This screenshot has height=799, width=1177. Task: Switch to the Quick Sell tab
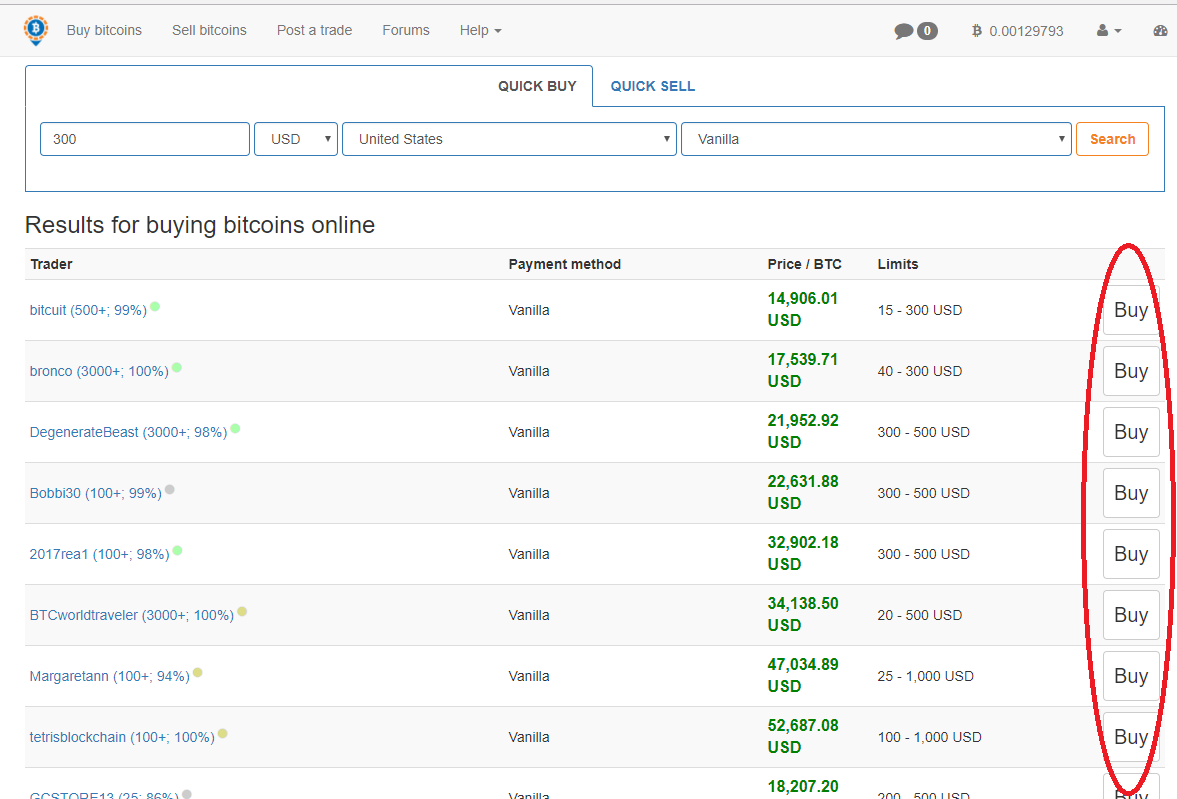click(x=652, y=86)
